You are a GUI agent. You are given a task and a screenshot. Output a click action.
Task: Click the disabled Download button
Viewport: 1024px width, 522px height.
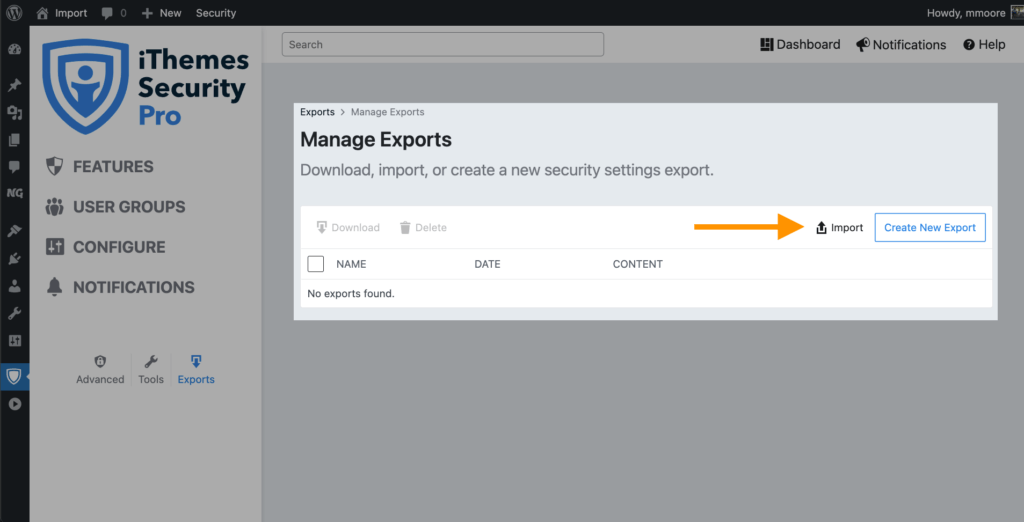348,227
